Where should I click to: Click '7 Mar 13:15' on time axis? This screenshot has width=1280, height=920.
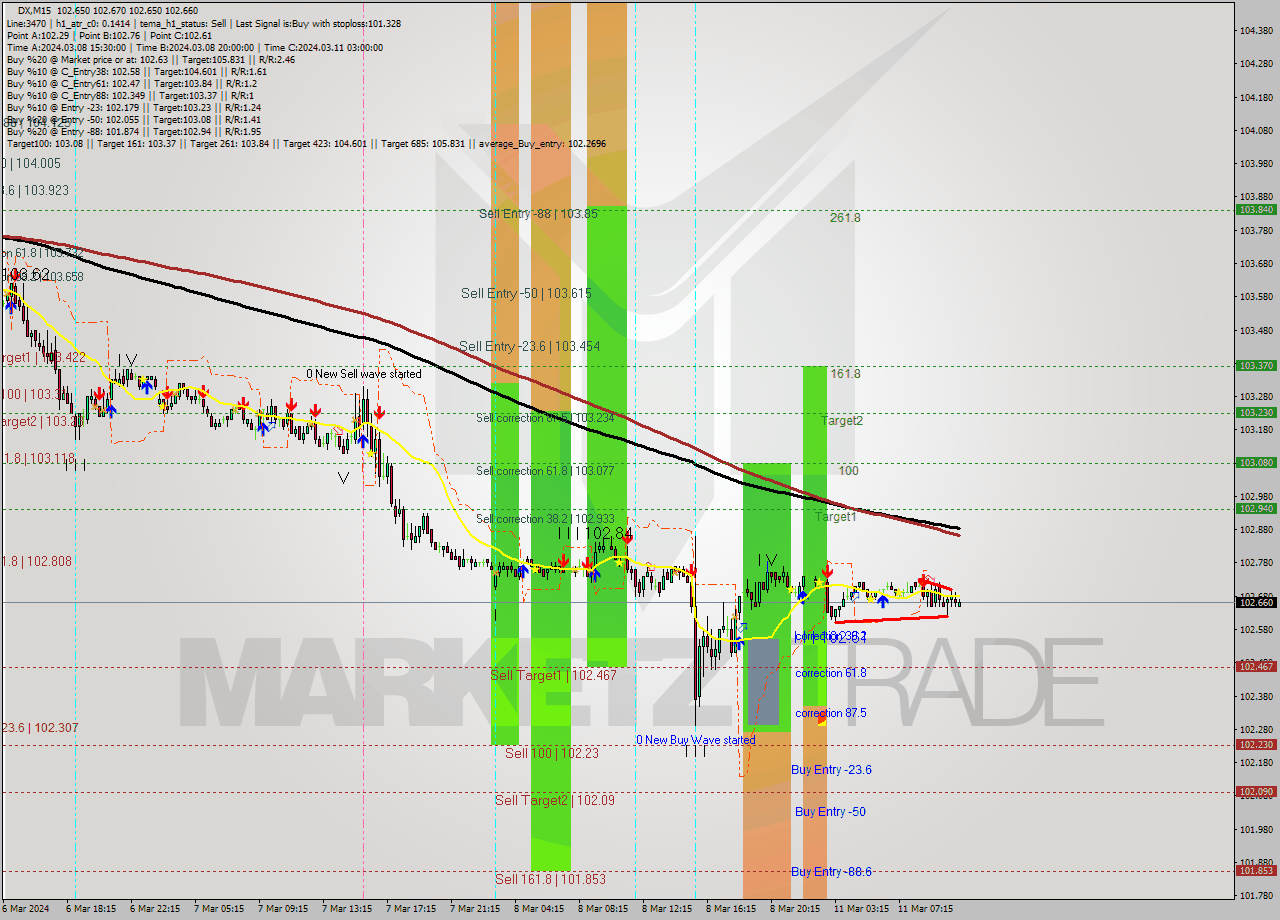pyautogui.click(x=345, y=909)
